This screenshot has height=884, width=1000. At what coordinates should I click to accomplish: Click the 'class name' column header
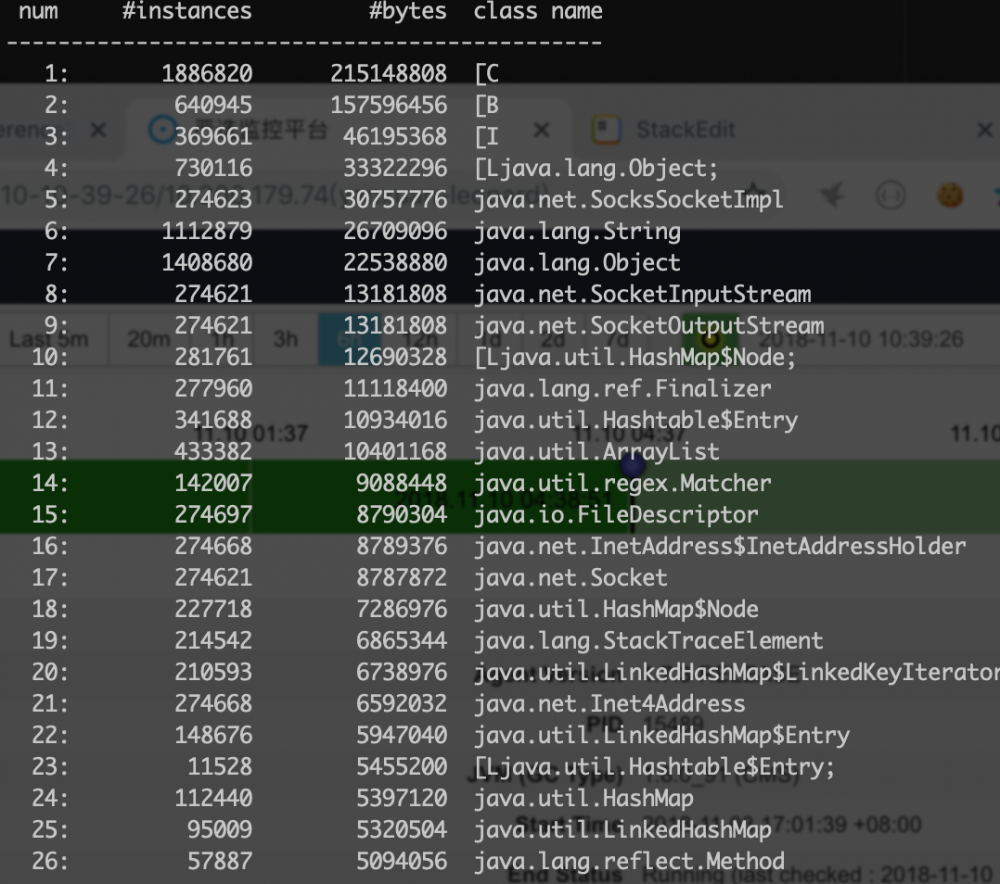538,11
